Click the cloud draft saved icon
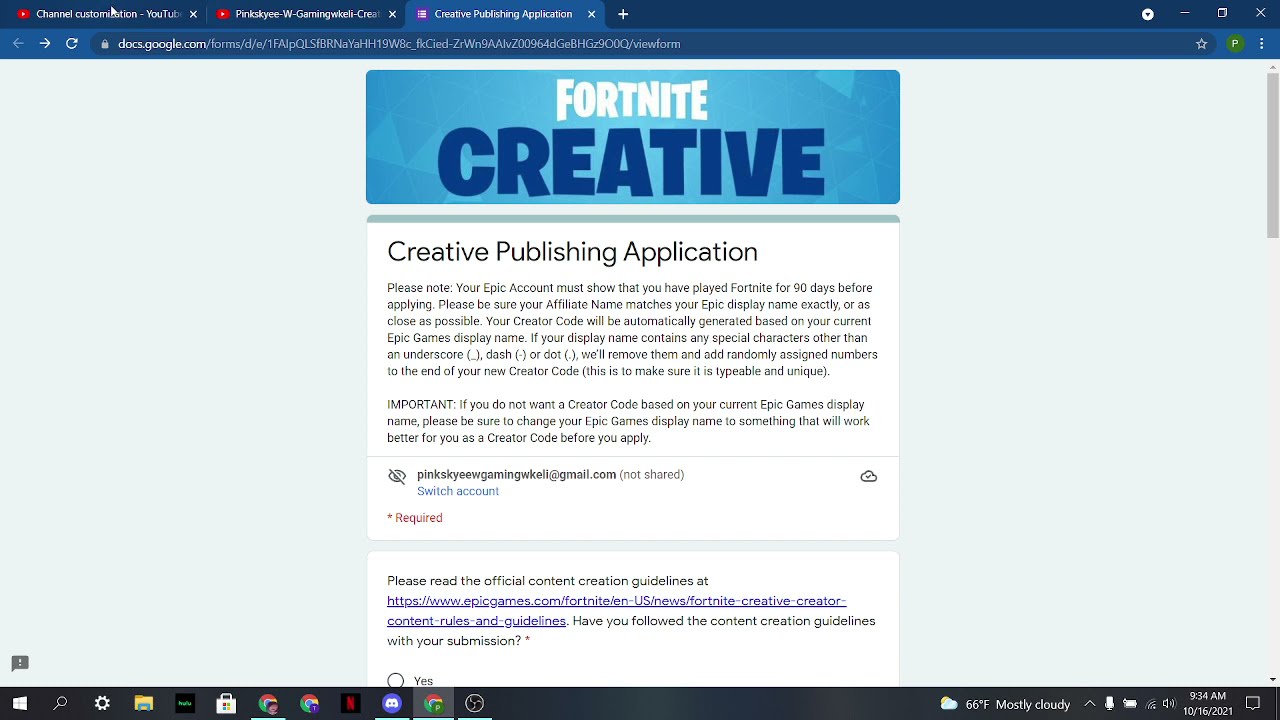 tap(869, 476)
